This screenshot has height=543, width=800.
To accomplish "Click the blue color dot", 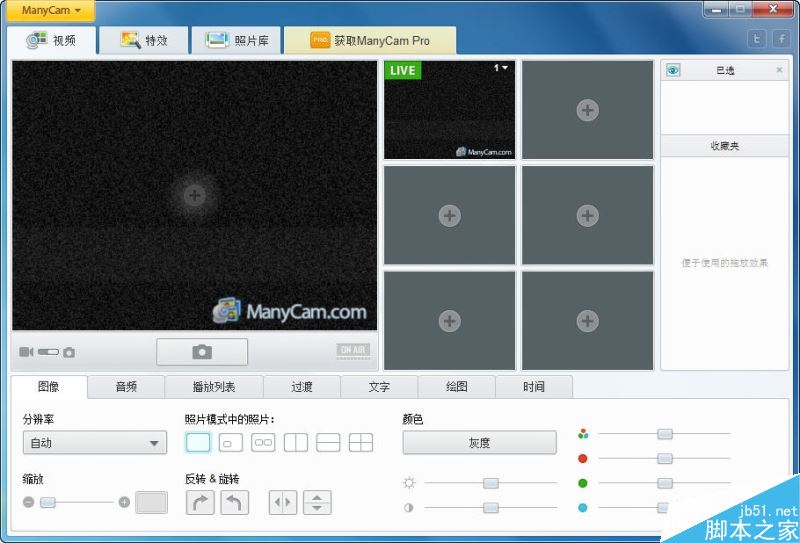I will pos(583,508).
